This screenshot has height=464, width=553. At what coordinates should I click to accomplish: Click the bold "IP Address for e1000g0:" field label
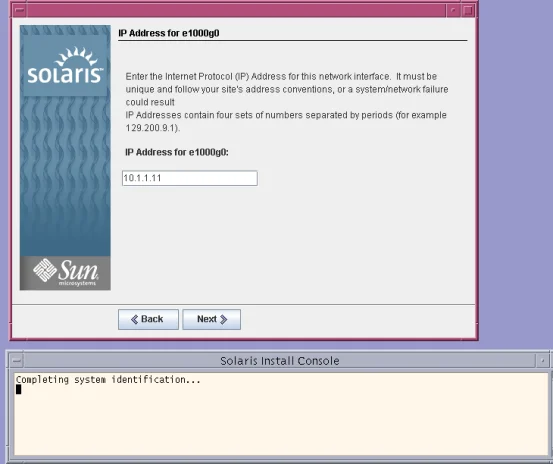[x=177, y=152]
